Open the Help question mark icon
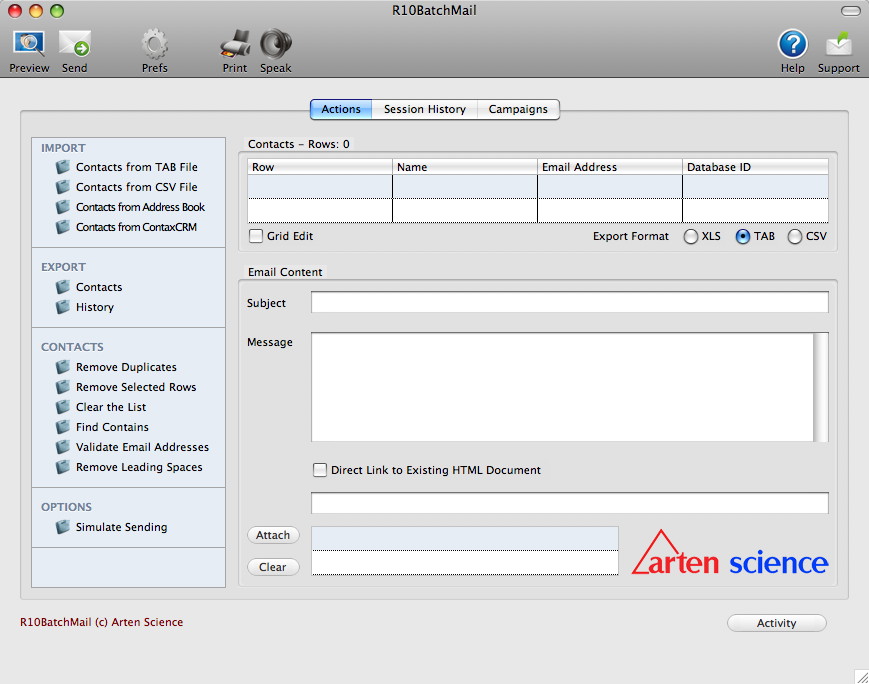The image size is (869, 684). point(793,44)
